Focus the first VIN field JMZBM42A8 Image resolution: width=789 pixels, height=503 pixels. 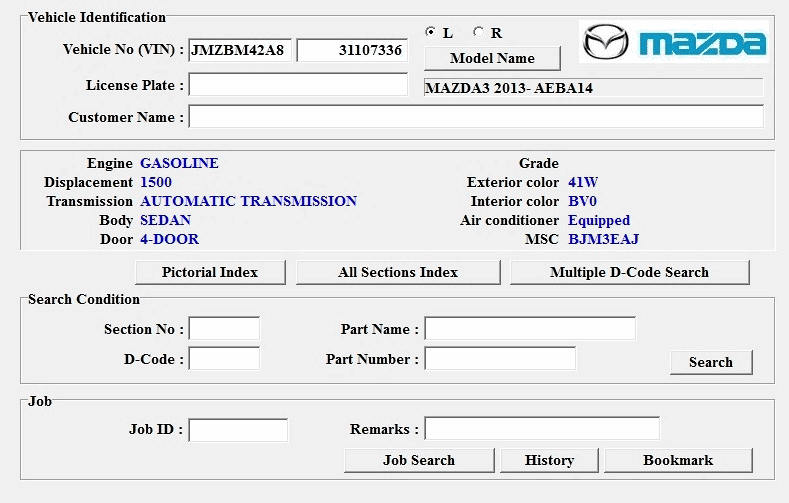point(240,50)
